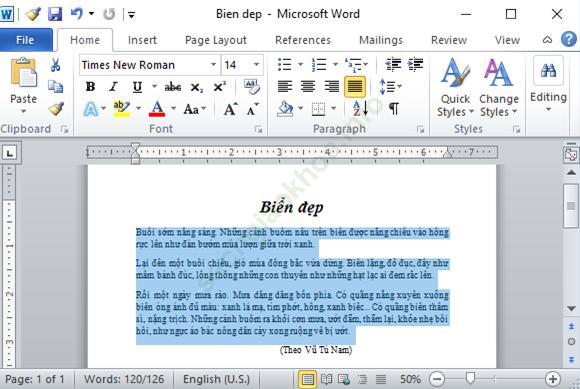Click the Zoom Out minus button

pyautogui.click(x=437, y=379)
